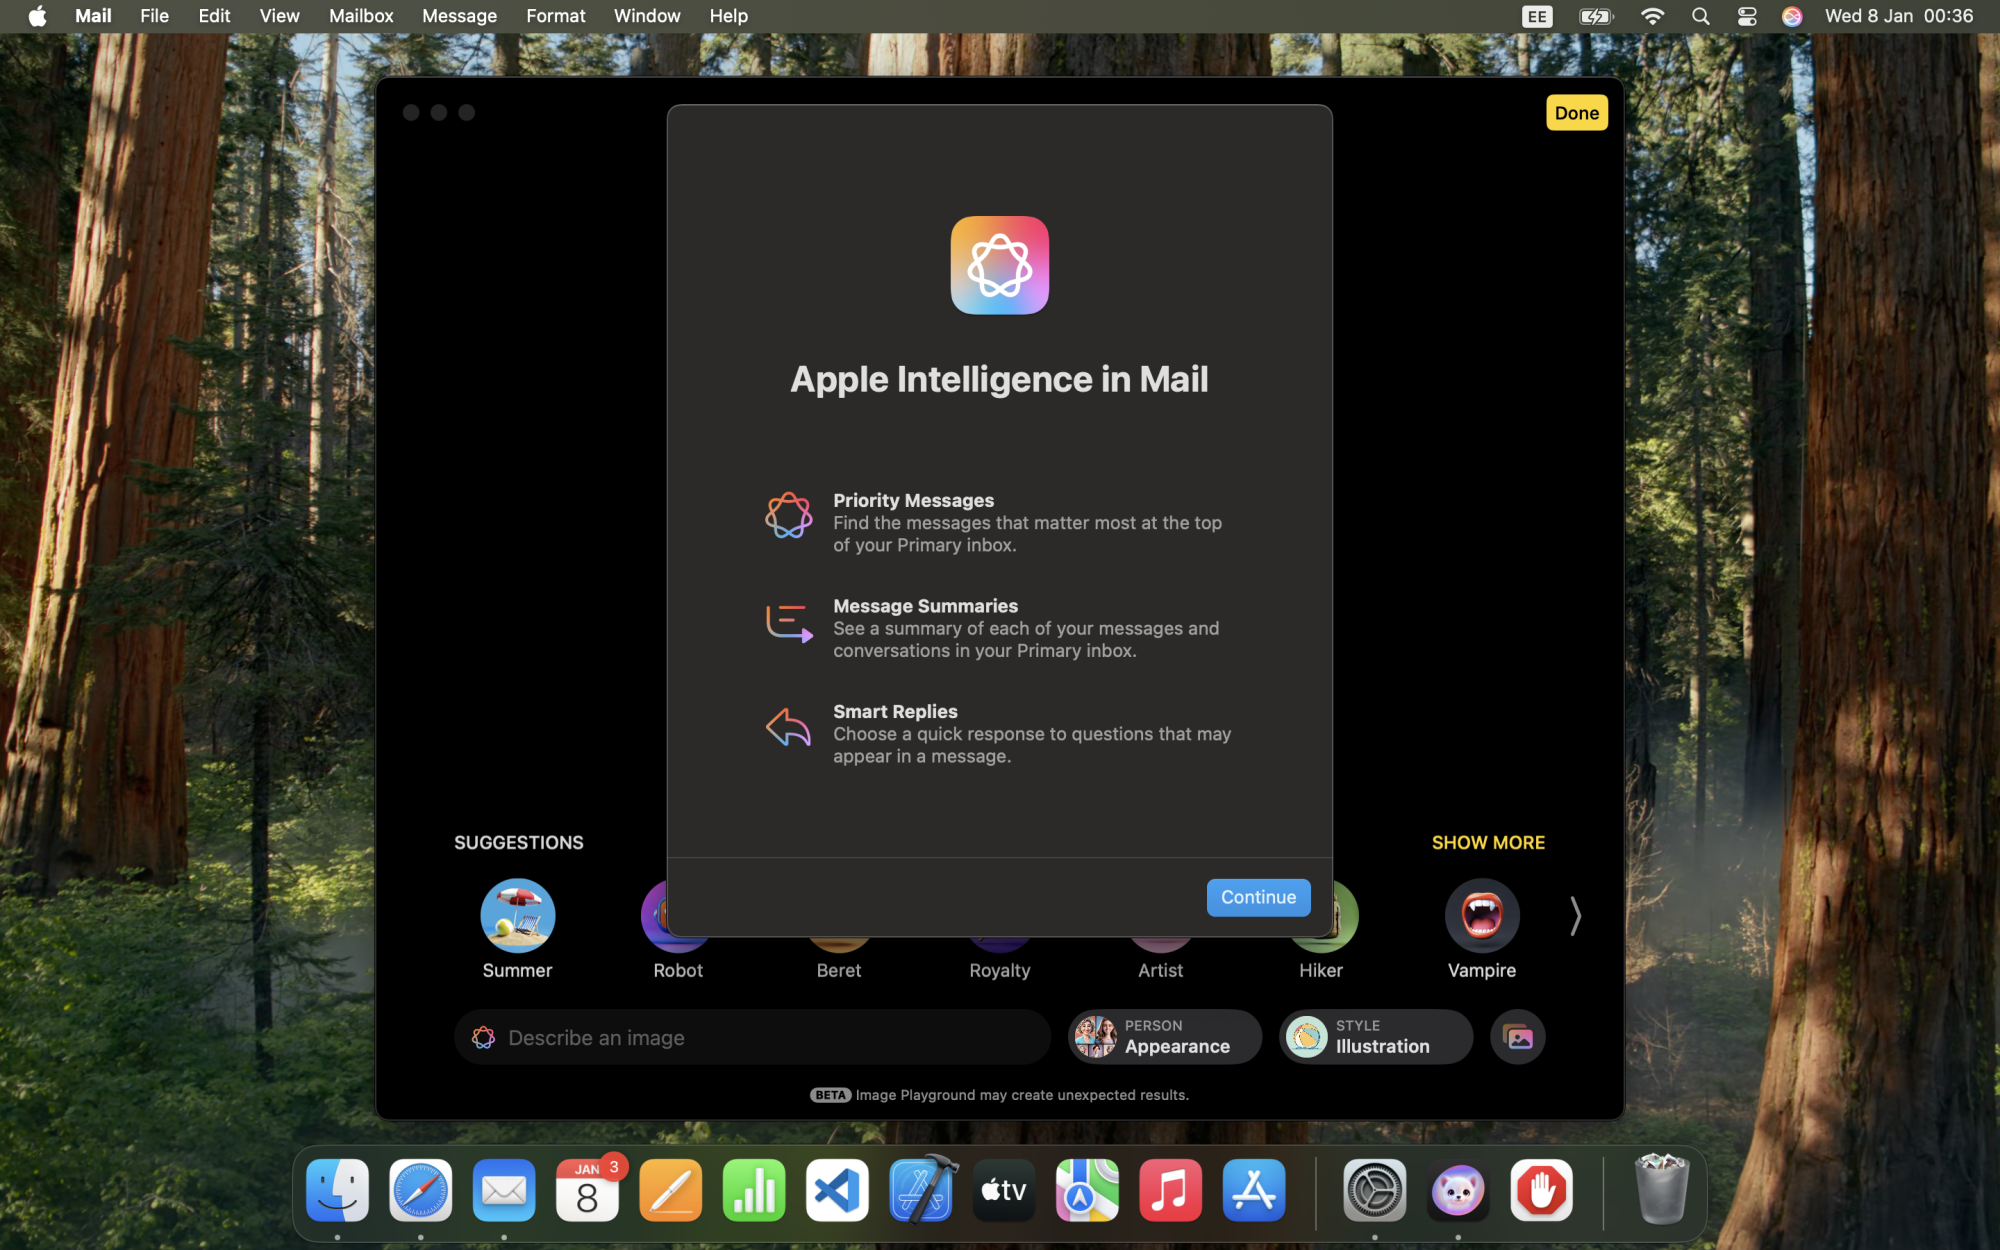Open the Mailbox menu
This screenshot has width=2000, height=1250.
(x=361, y=16)
